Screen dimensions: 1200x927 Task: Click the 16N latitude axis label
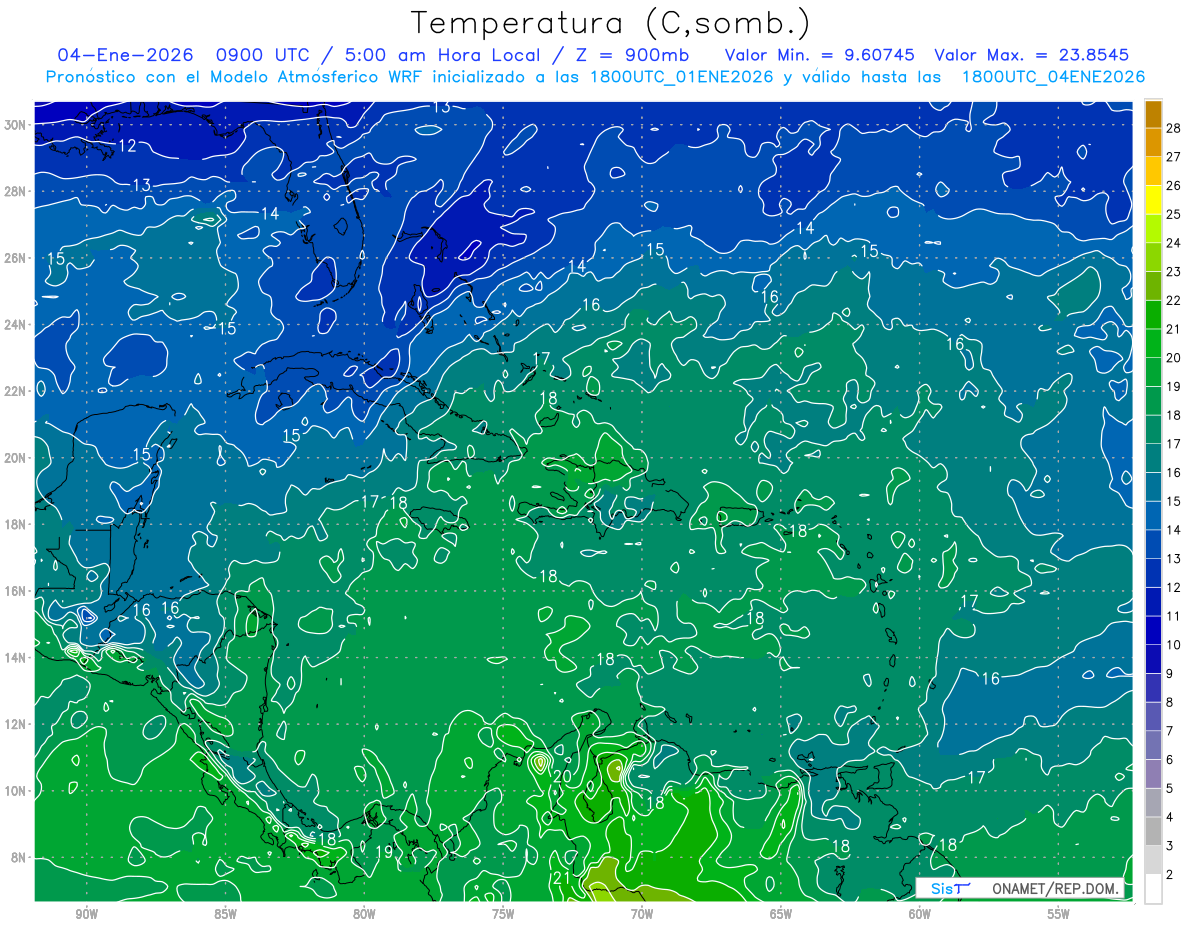(16, 590)
